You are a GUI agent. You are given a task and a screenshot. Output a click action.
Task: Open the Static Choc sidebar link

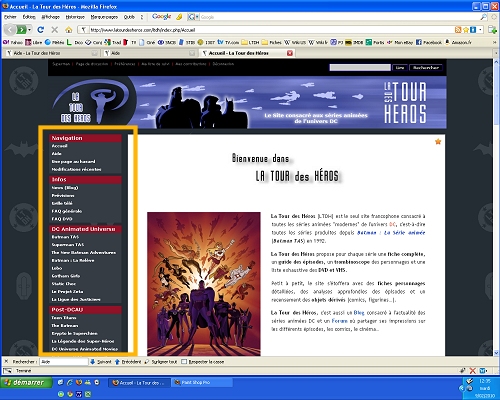[x=64, y=284]
